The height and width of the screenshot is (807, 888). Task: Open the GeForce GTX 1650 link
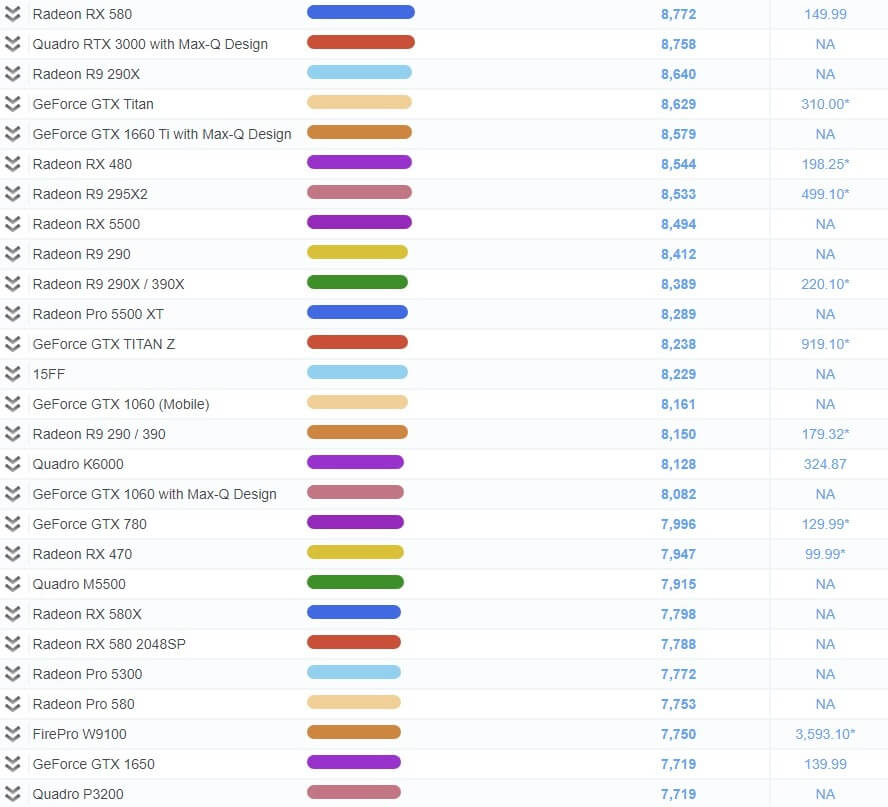(93, 765)
